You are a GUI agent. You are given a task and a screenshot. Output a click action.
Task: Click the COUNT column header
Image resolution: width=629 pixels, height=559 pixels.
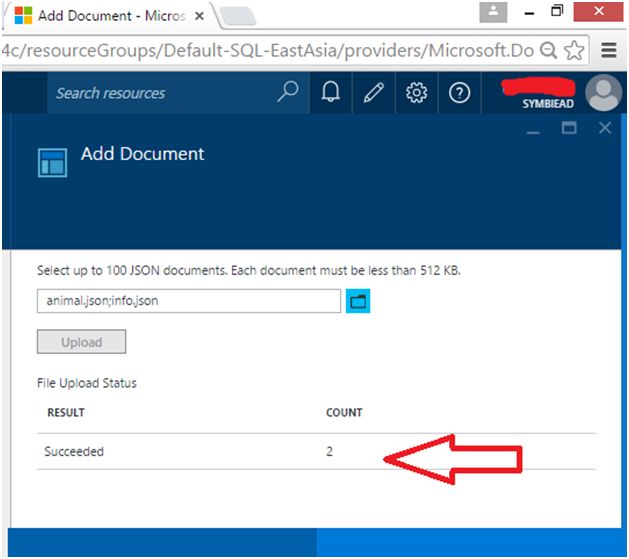344,412
